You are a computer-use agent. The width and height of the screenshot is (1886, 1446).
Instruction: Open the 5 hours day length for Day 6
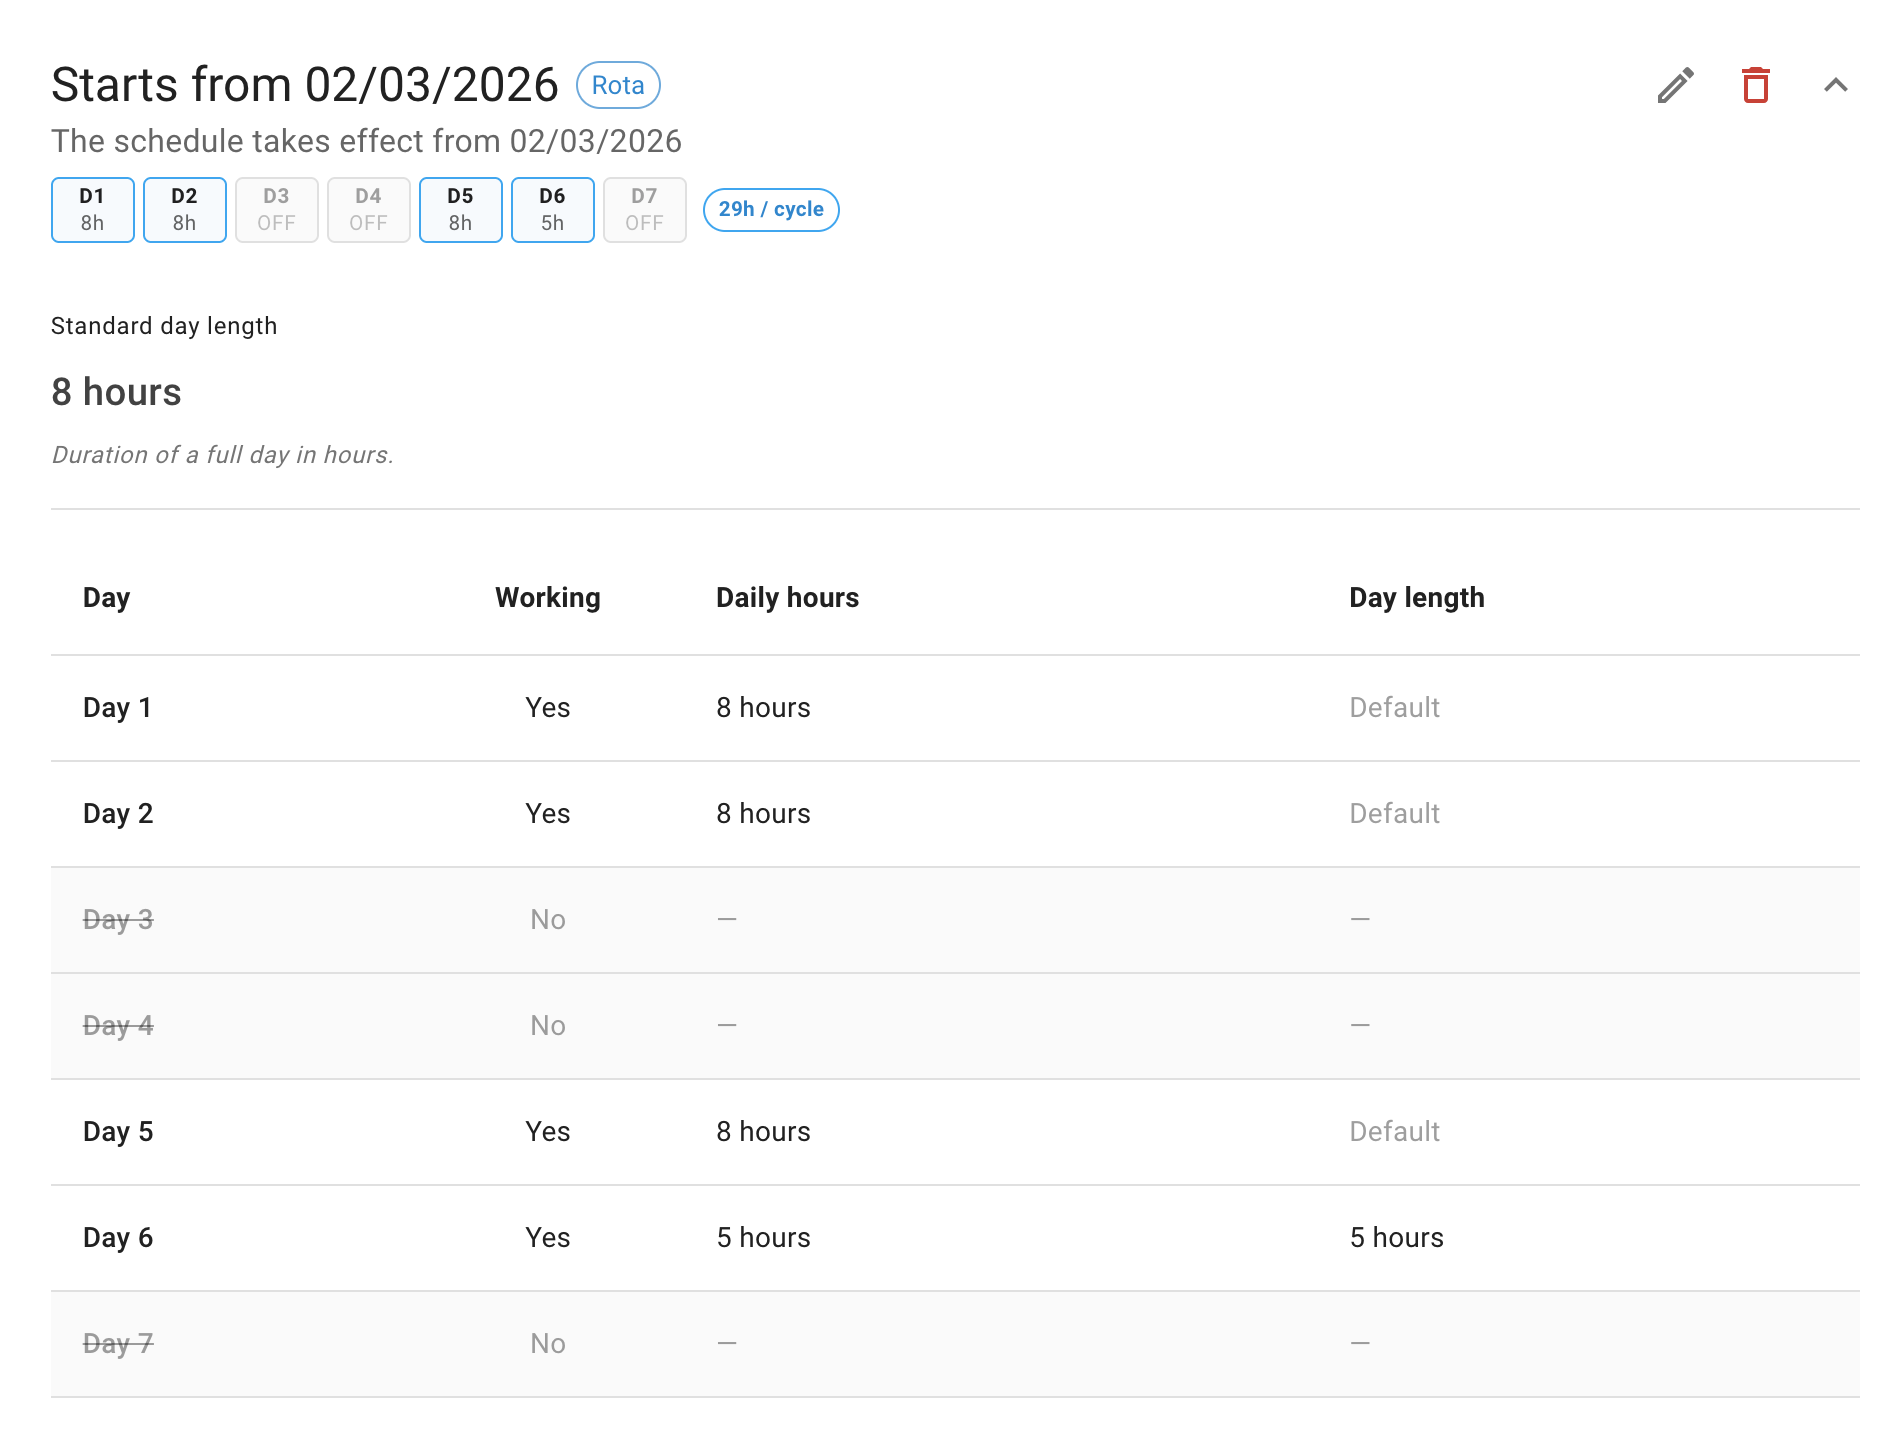(1396, 1237)
